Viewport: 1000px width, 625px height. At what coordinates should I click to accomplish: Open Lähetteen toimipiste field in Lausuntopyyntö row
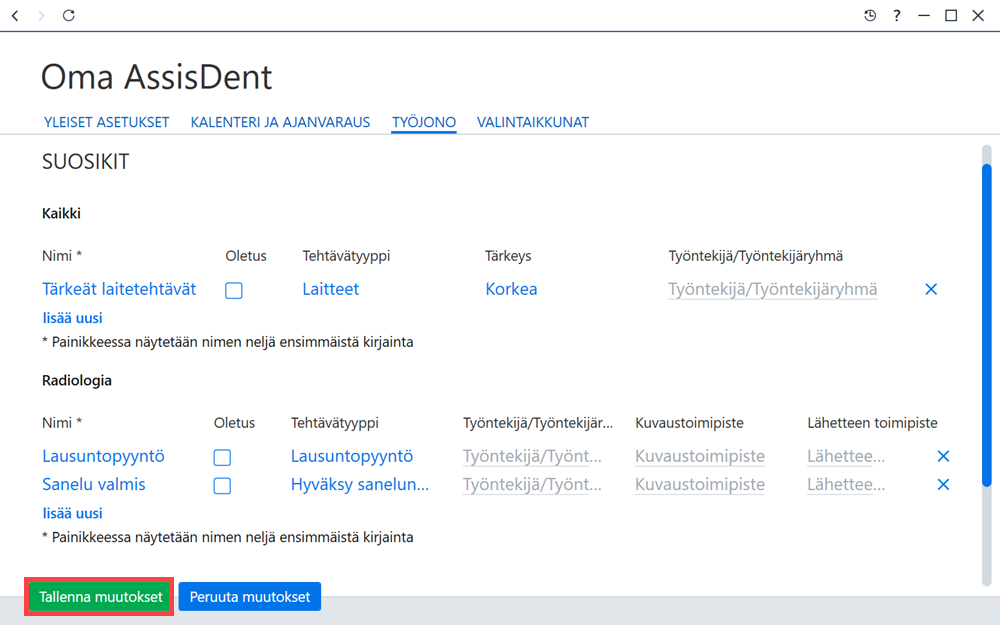pos(846,457)
